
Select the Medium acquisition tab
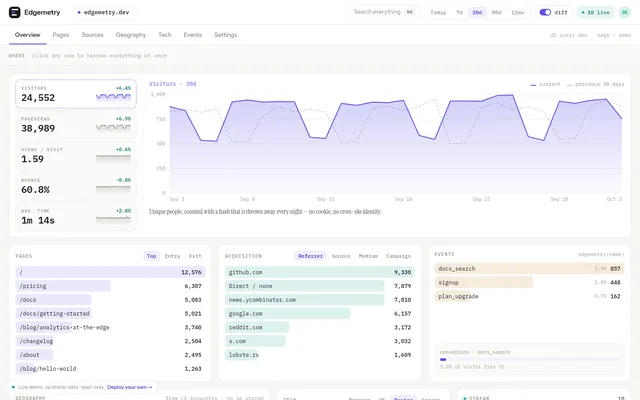(368, 256)
